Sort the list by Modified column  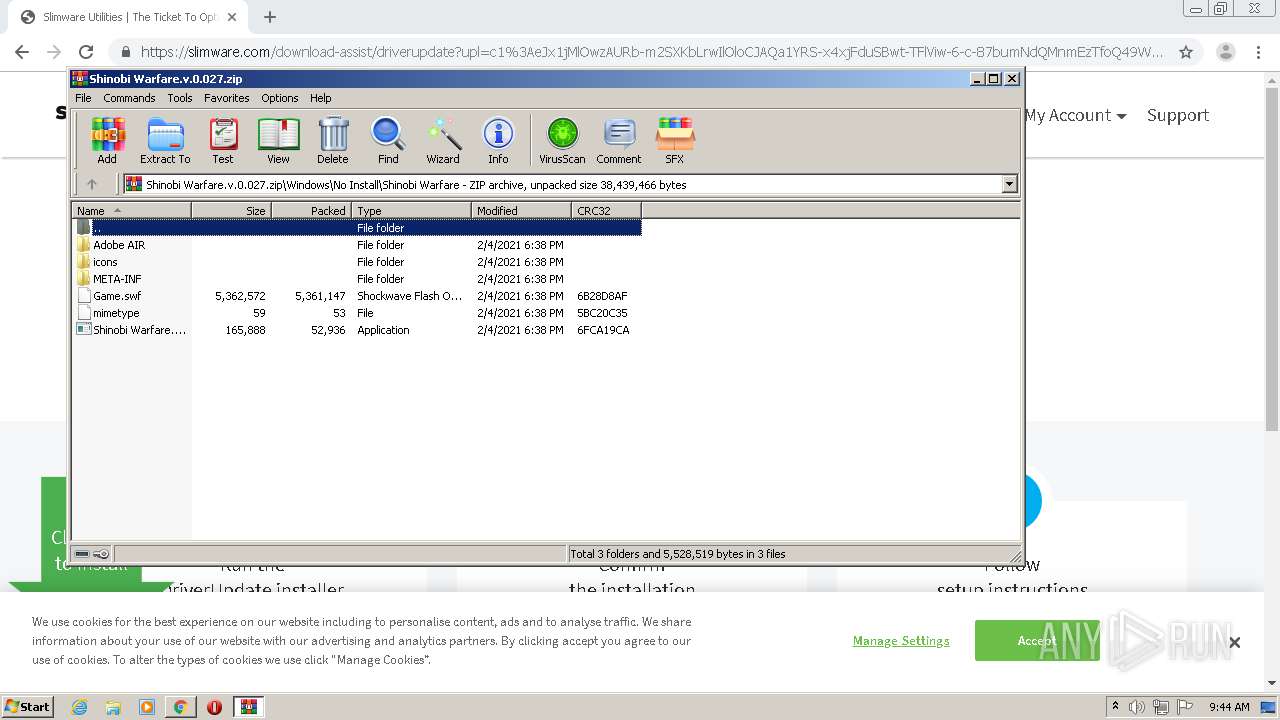coord(521,210)
